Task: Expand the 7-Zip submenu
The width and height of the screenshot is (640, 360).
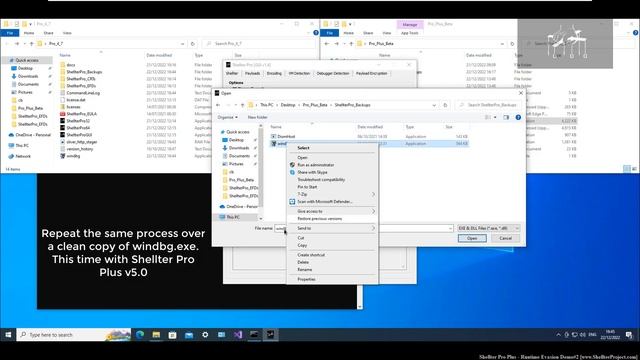Action: [x=332, y=194]
